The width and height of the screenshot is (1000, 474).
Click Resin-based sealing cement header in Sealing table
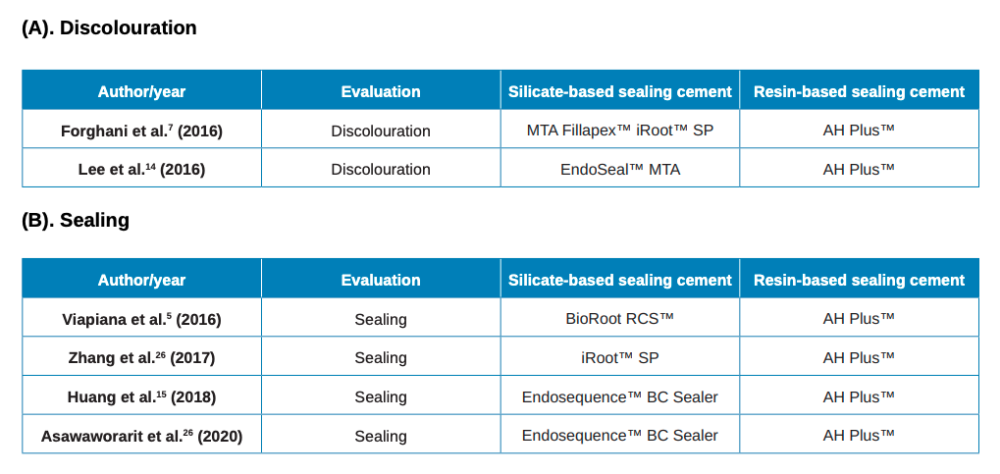coord(859,280)
